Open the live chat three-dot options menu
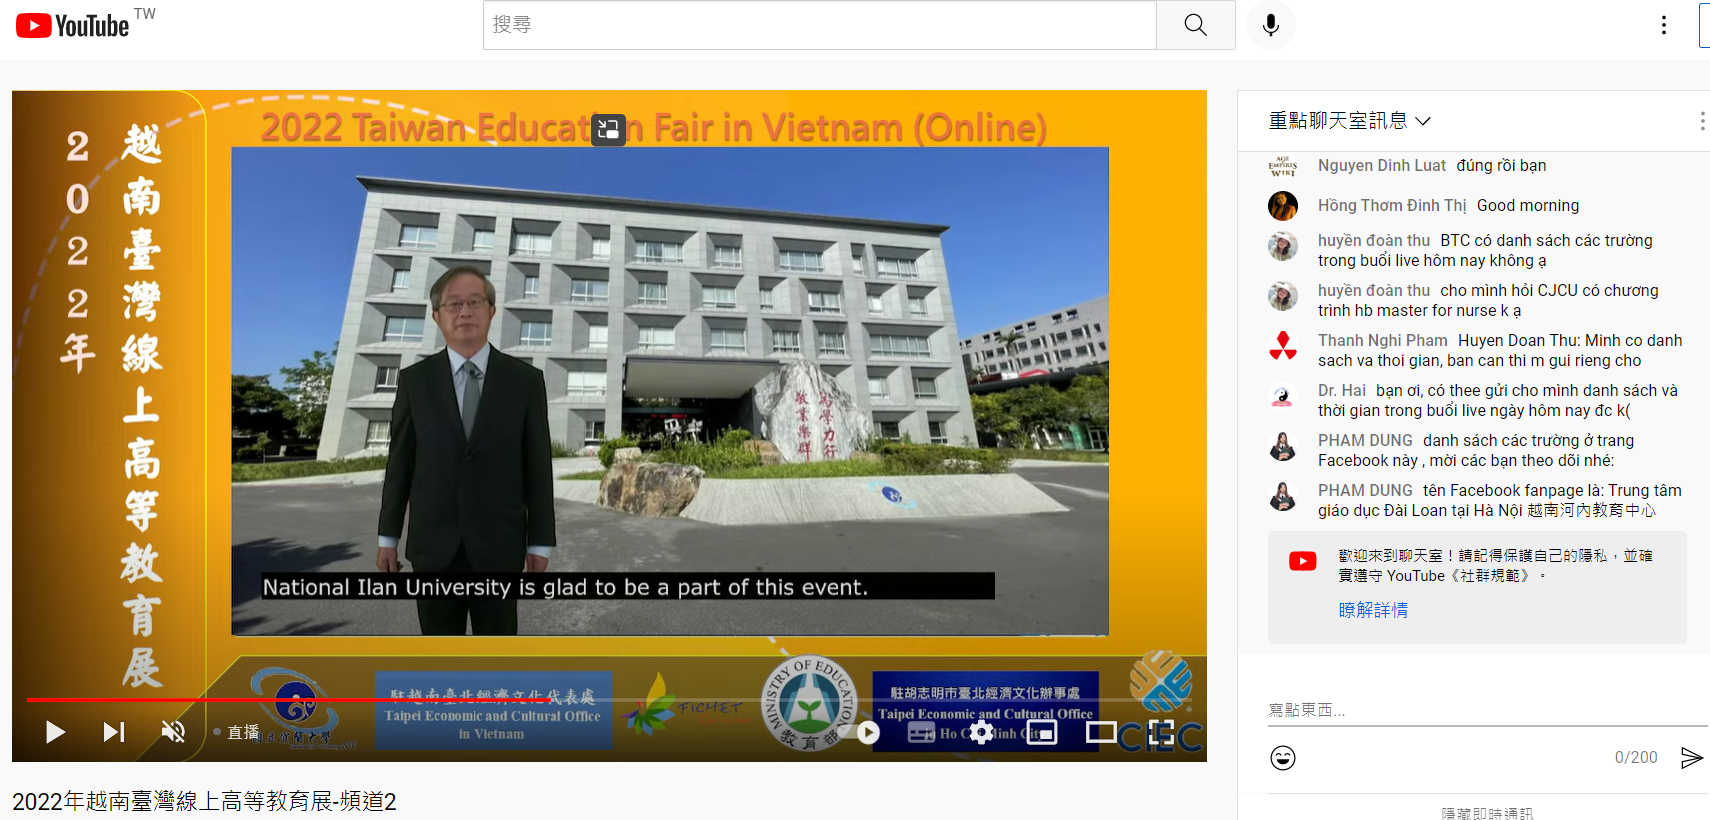 [x=1701, y=121]
